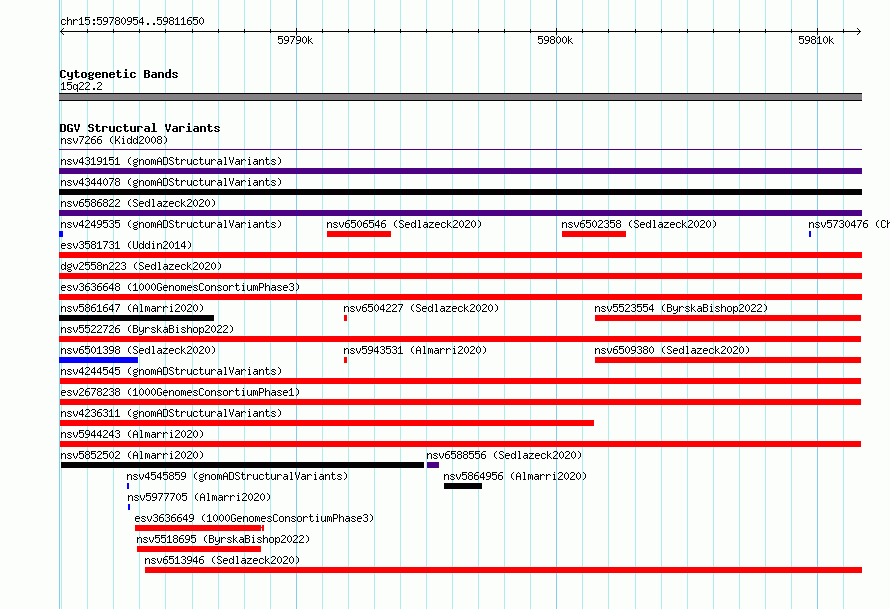
Task: Click nsv5852502 (Almarri2020) label
Action: (132, 455)
